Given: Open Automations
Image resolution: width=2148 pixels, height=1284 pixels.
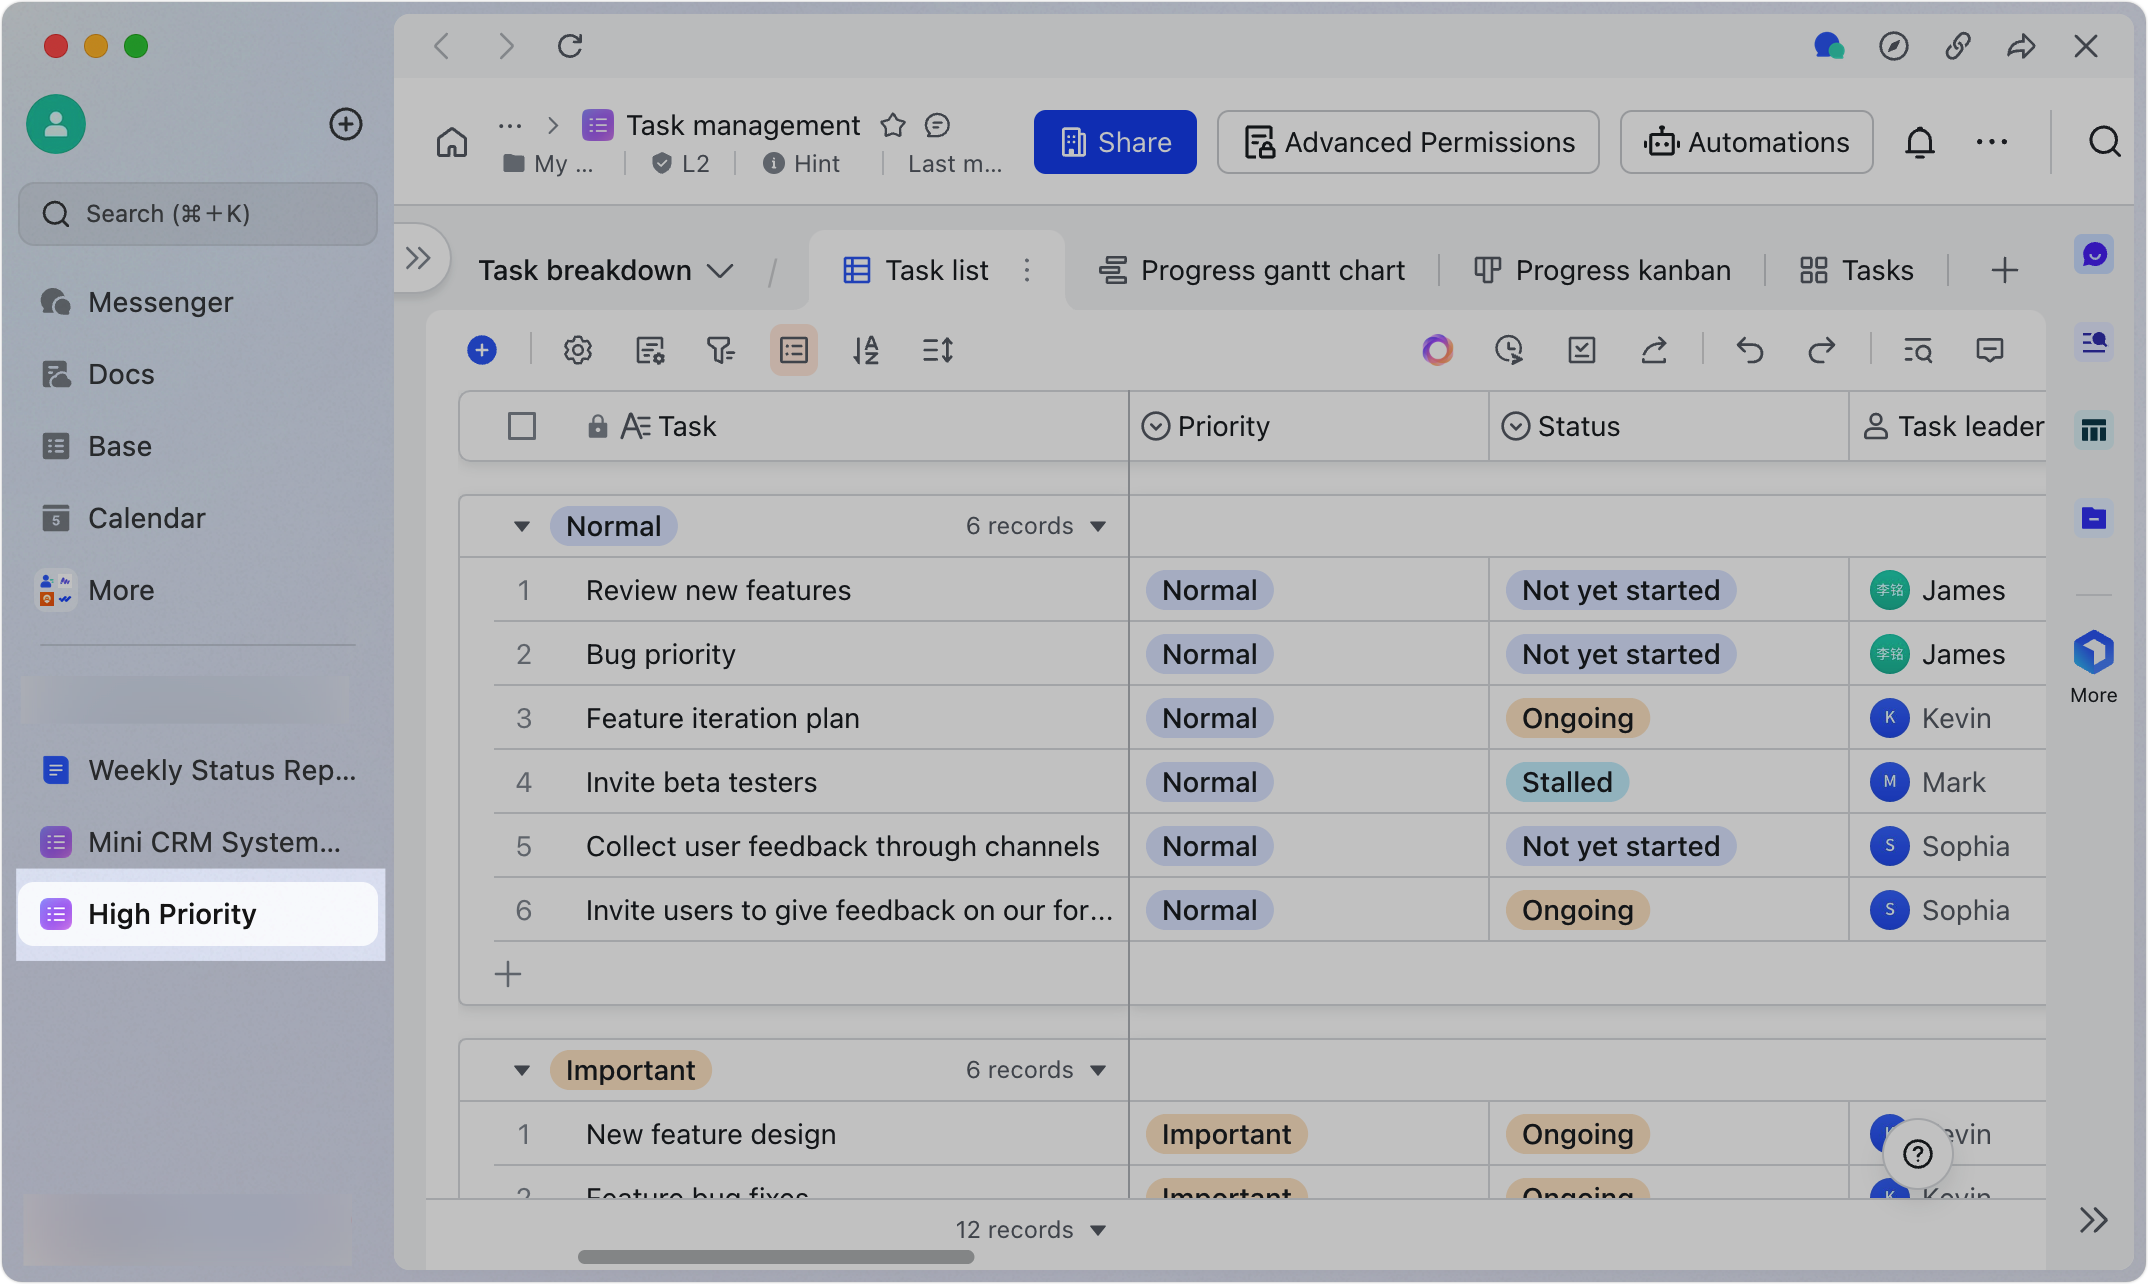Looking at the screenshot, I should pos(1746,142).
